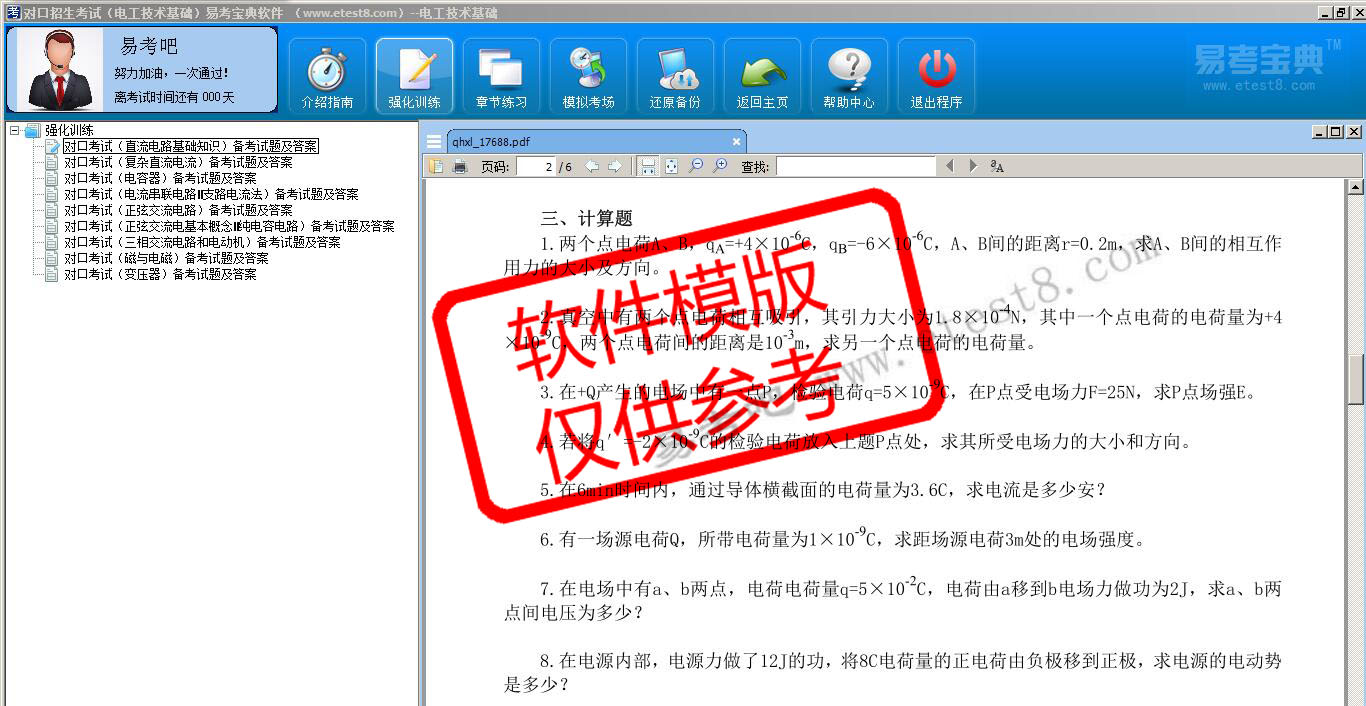This screenshot has height=706, width=1366.
Task: Open the 帮助中心 help center
Action: [x=849, y=77]
